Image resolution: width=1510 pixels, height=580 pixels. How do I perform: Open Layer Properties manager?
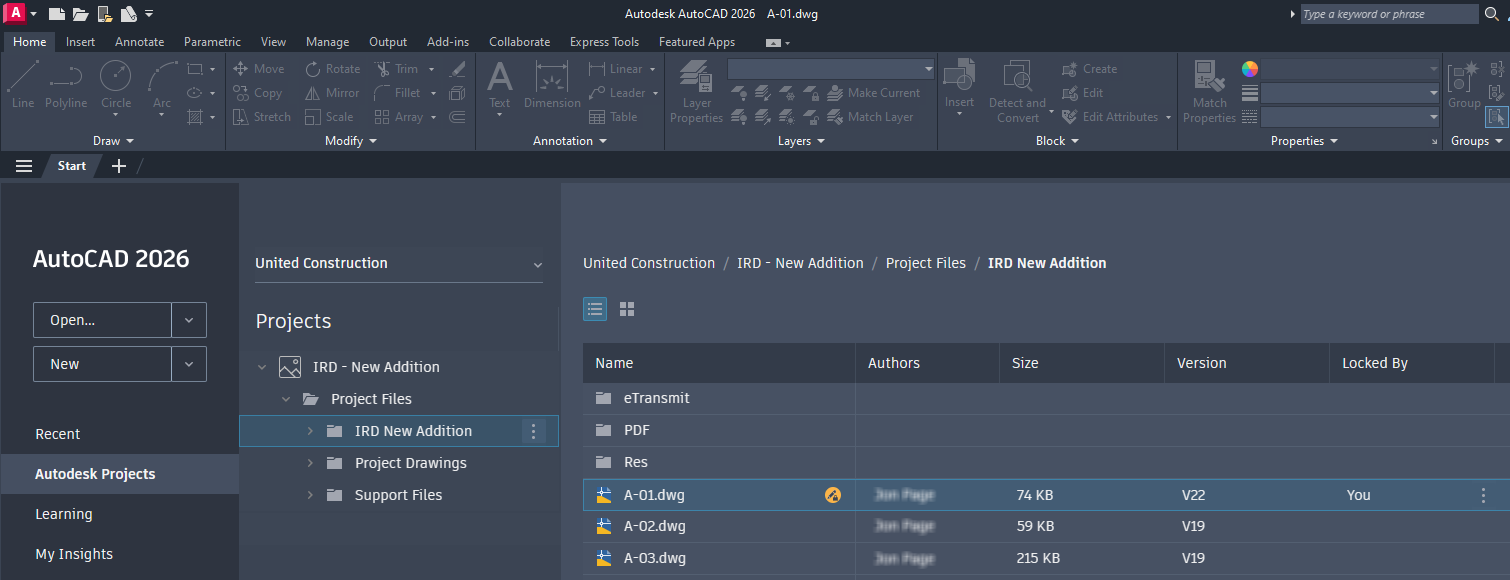(x=697, y=91)
